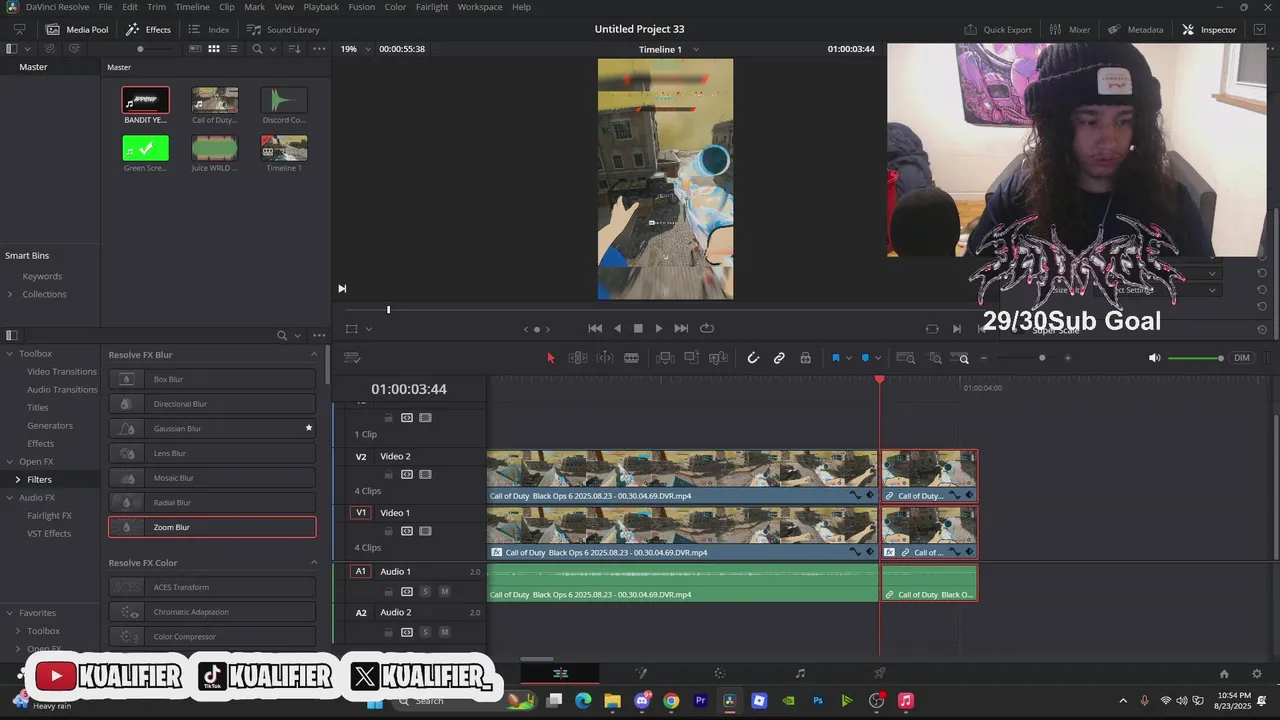Stop playback button
Image resolution: width=1280 pixels, height=720 pixels.
tap(638, 328)
